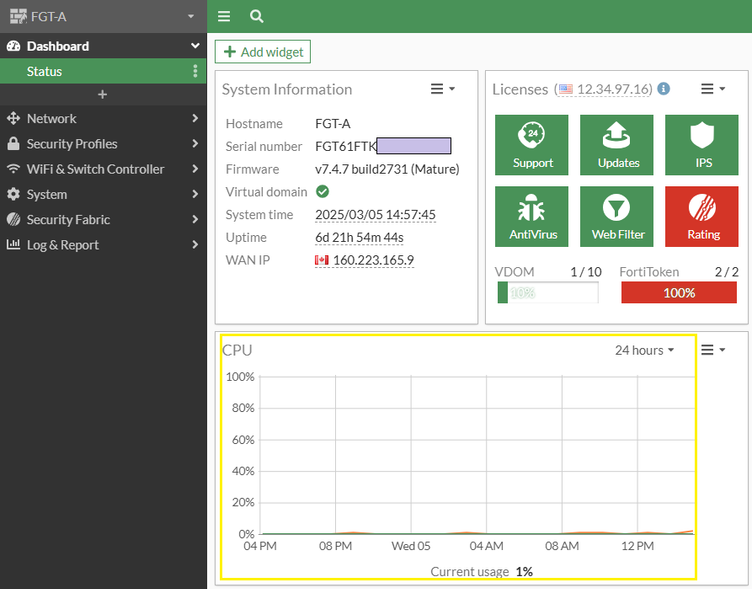Click the Add widget button

coord(263,52)
